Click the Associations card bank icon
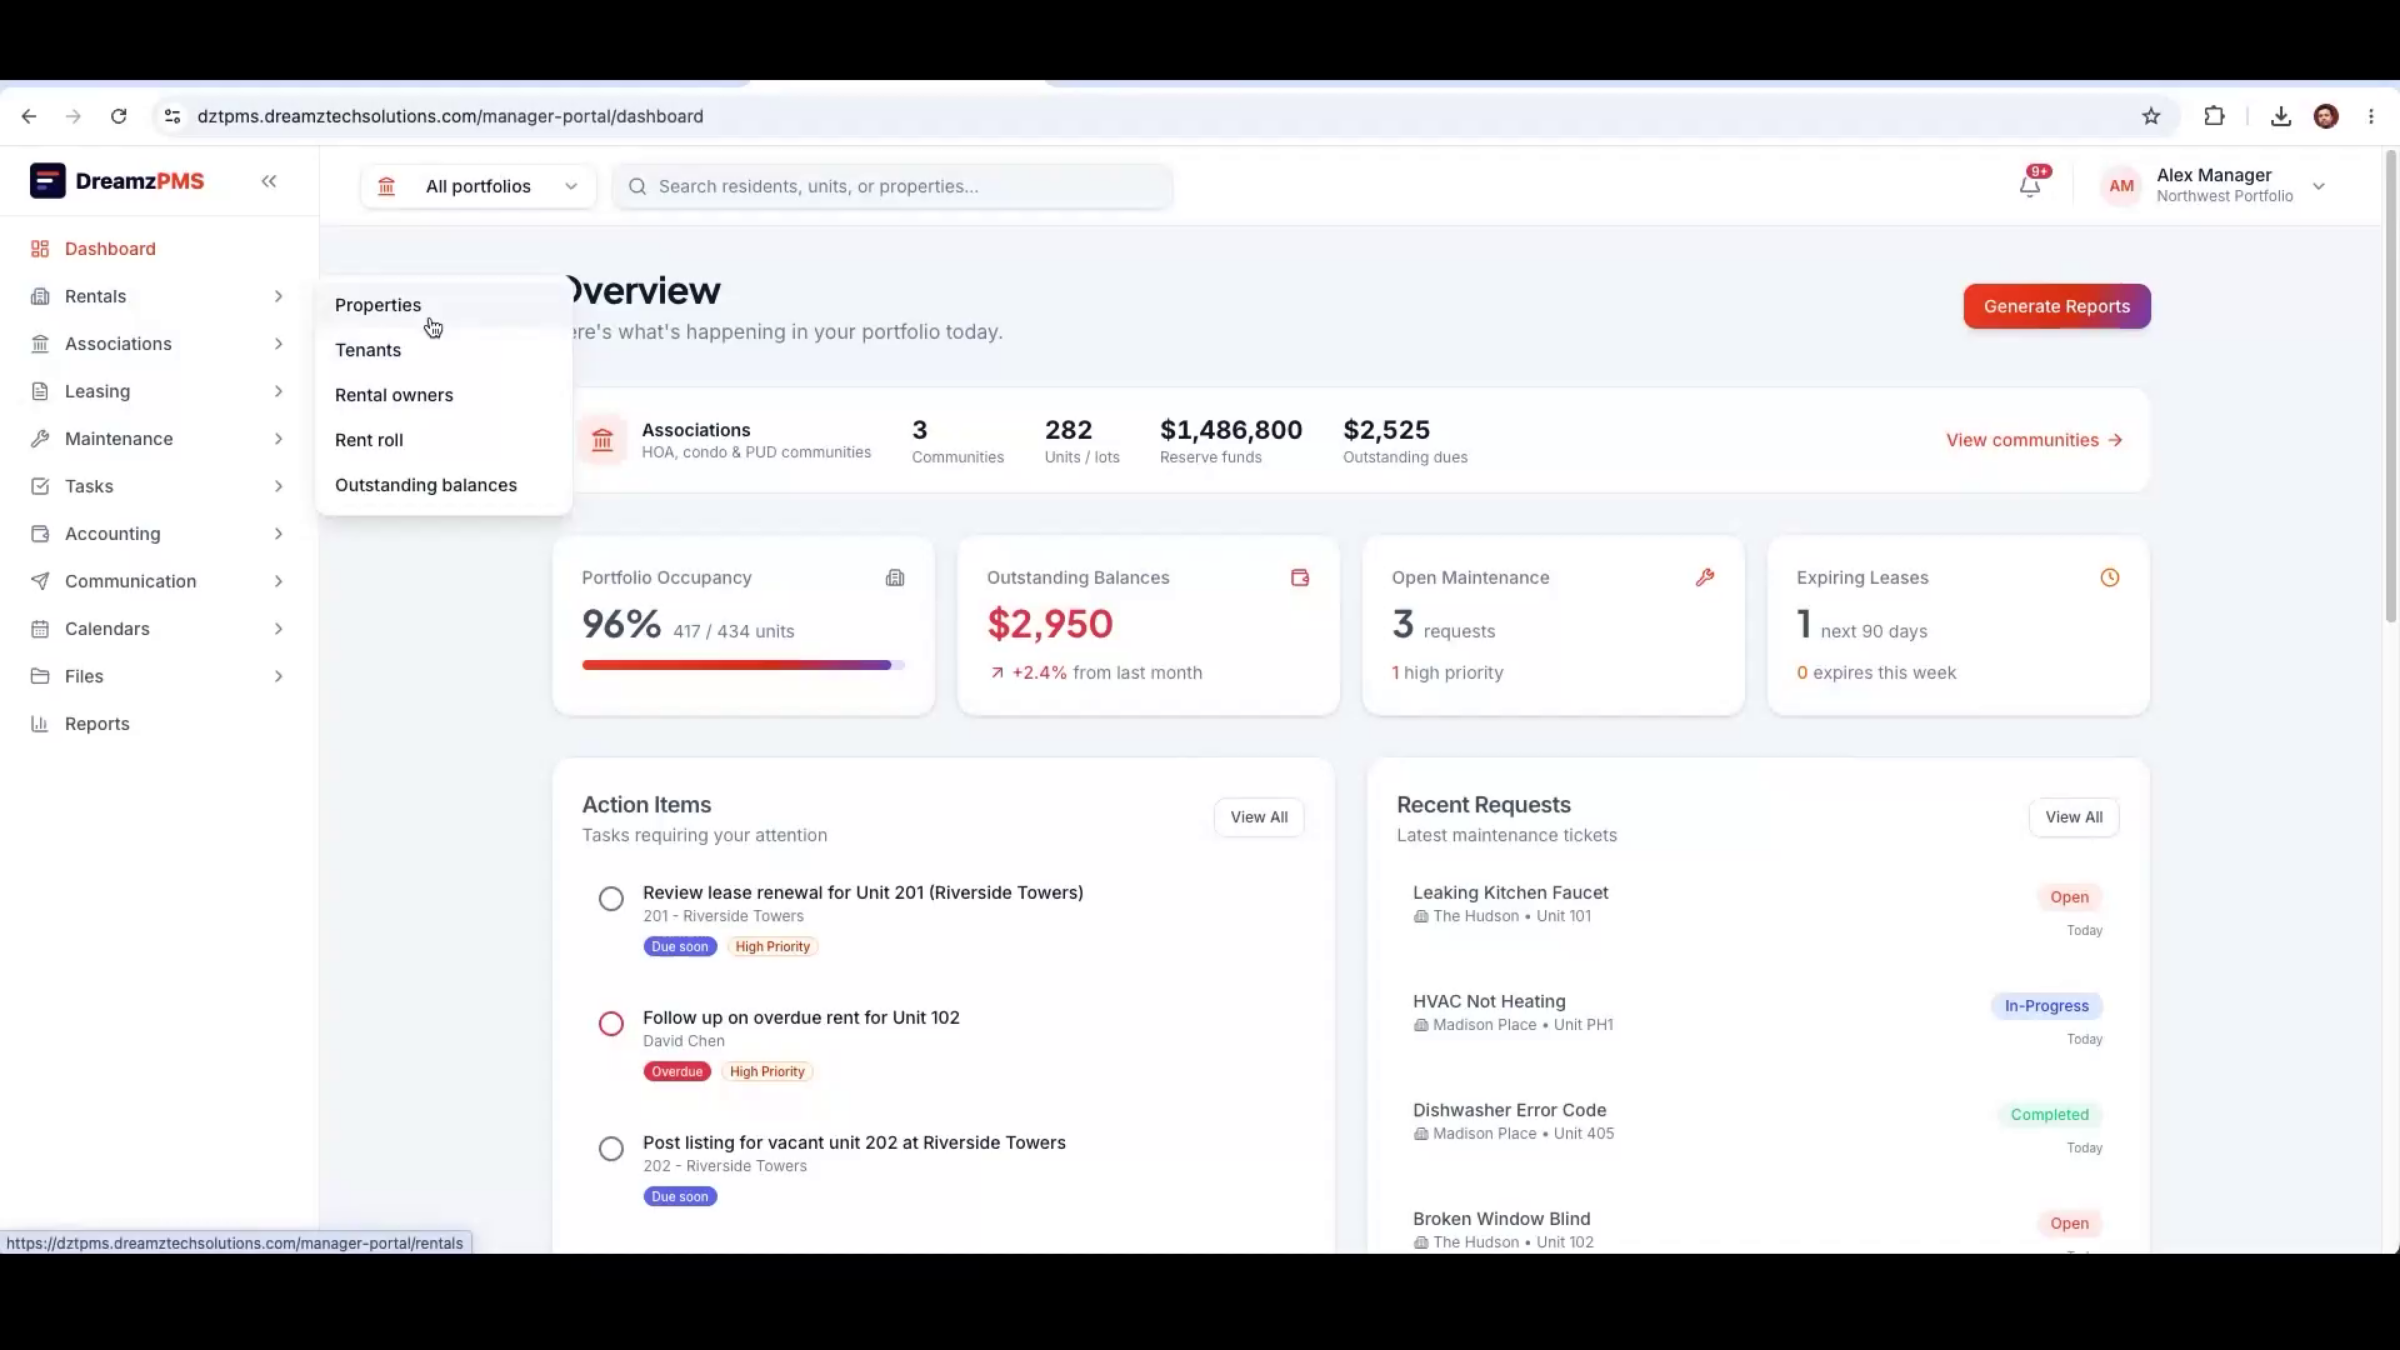The image size is (2400, 1350). pos(602,440)
